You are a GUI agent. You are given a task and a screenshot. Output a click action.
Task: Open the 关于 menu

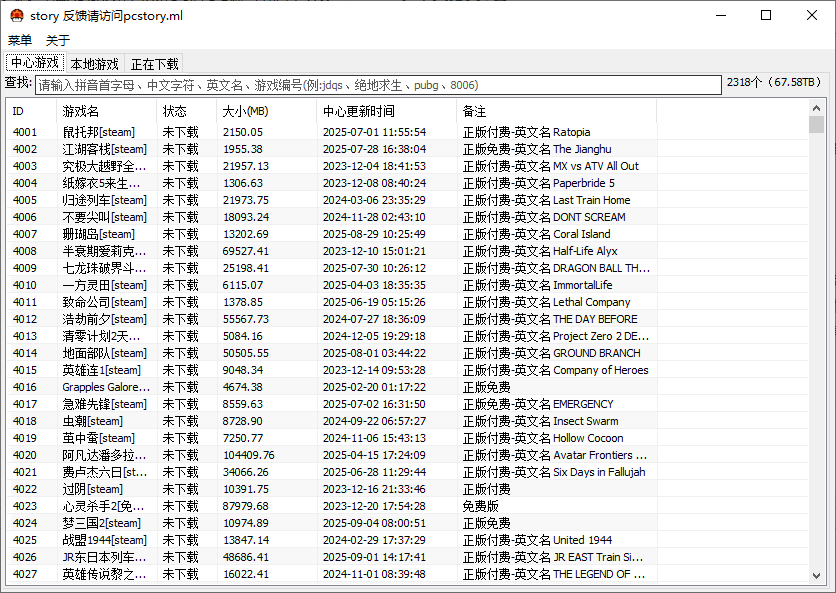(x=58, y=40)
